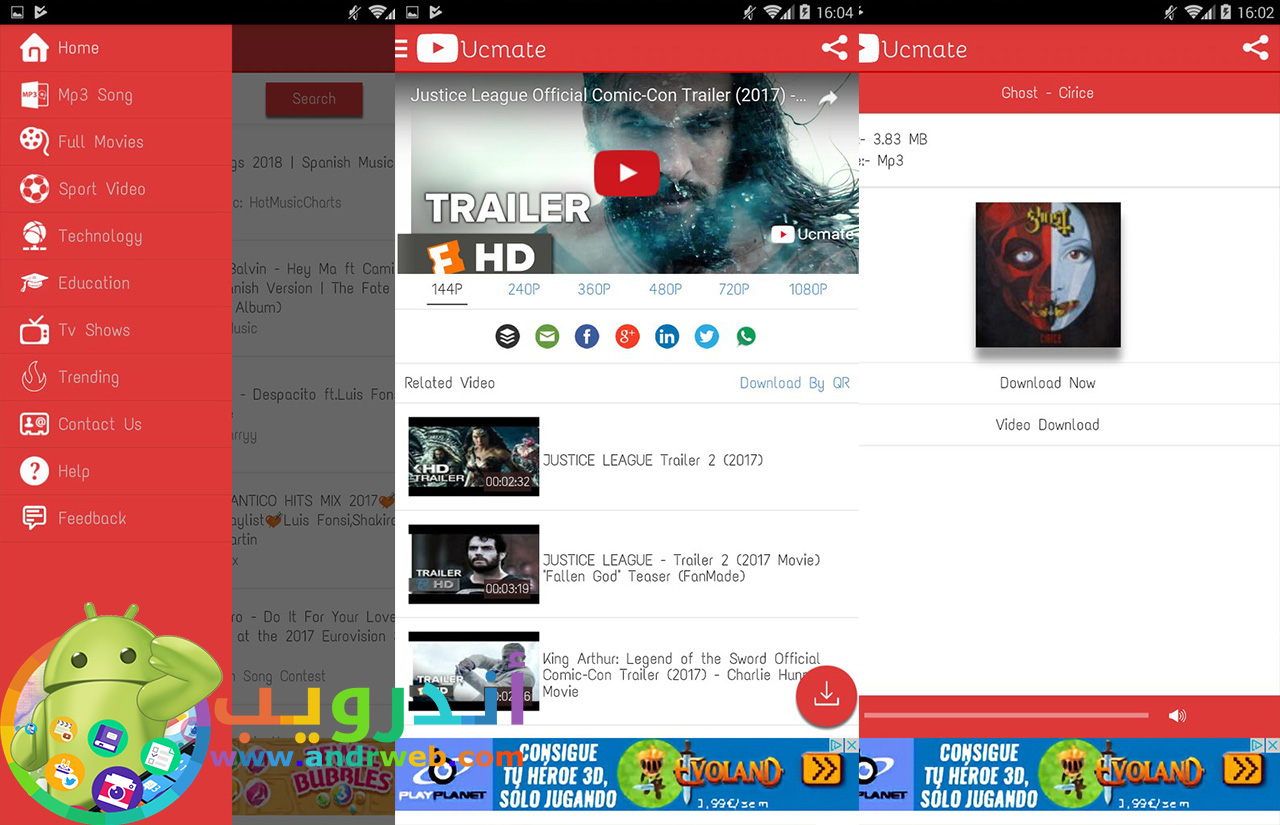
Task: Click the '3.83 MB' file size text
Action: (x=900, y=139)
